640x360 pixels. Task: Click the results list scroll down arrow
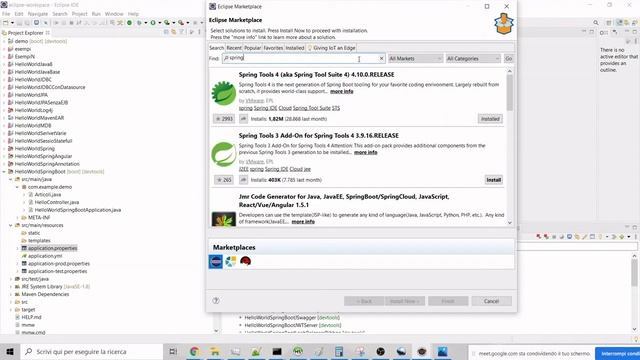coord(509,223)
